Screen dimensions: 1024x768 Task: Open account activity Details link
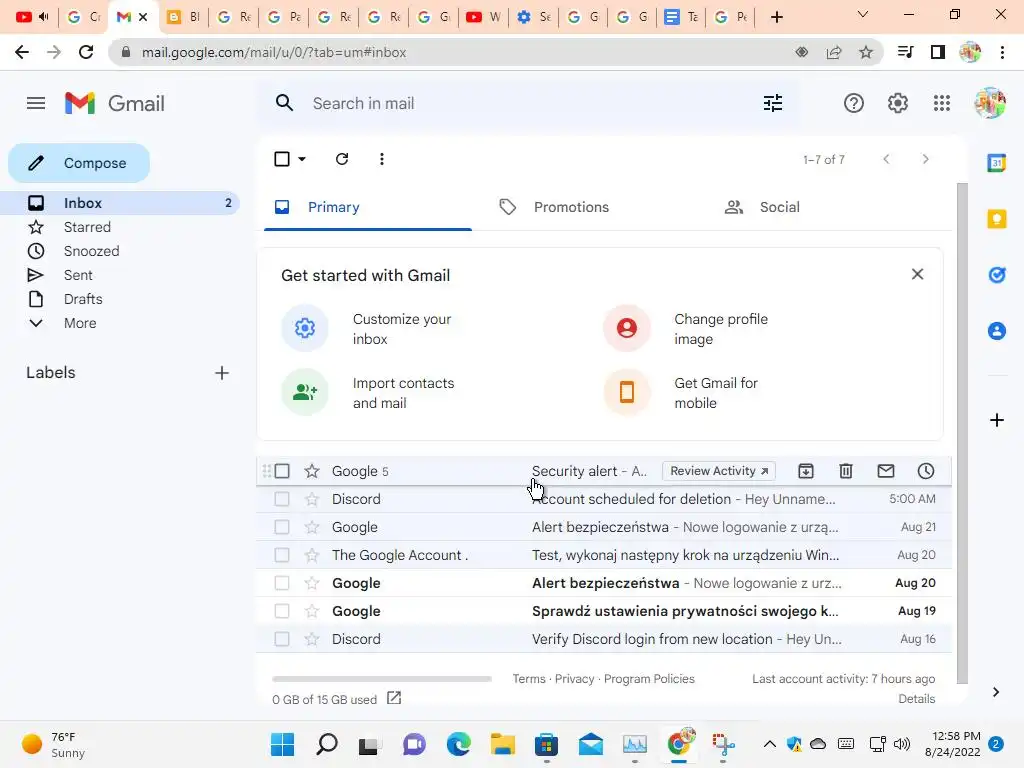point(916,699)
